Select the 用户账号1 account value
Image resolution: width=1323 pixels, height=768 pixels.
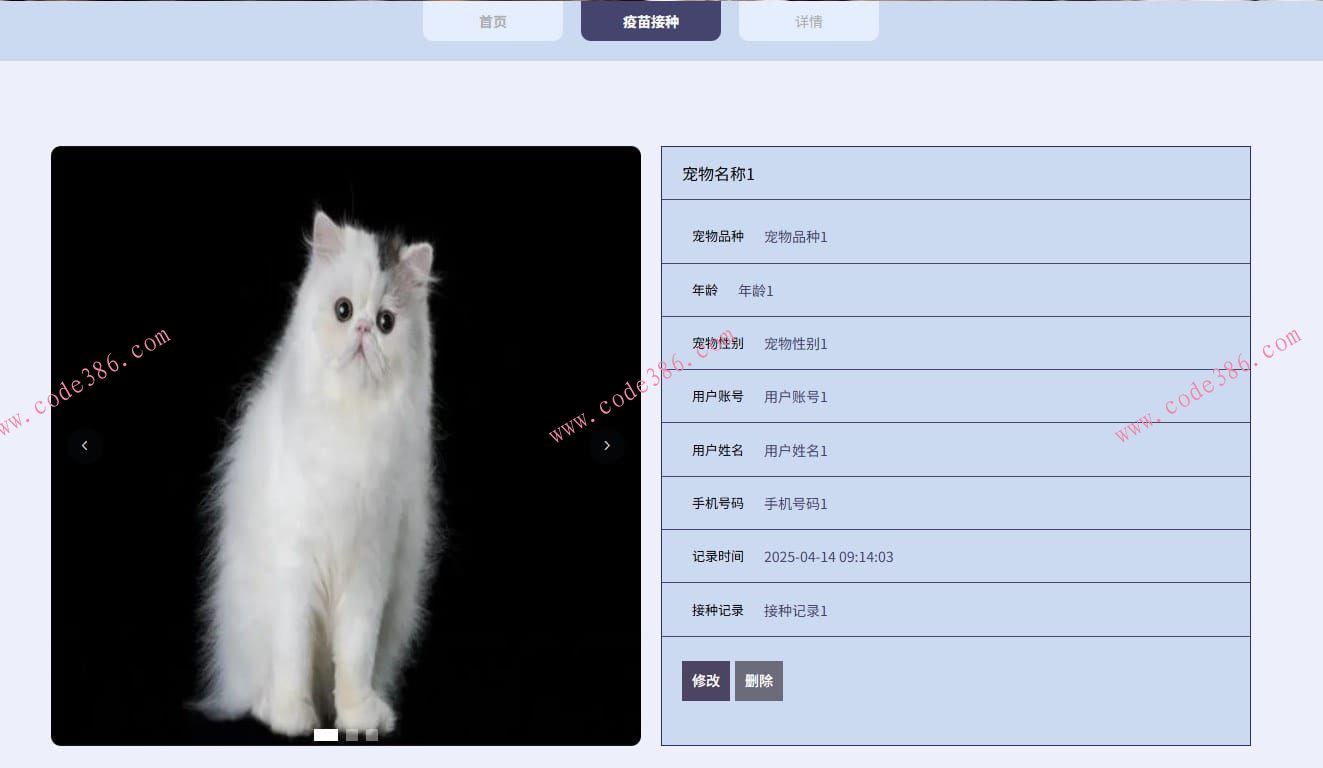794,397
